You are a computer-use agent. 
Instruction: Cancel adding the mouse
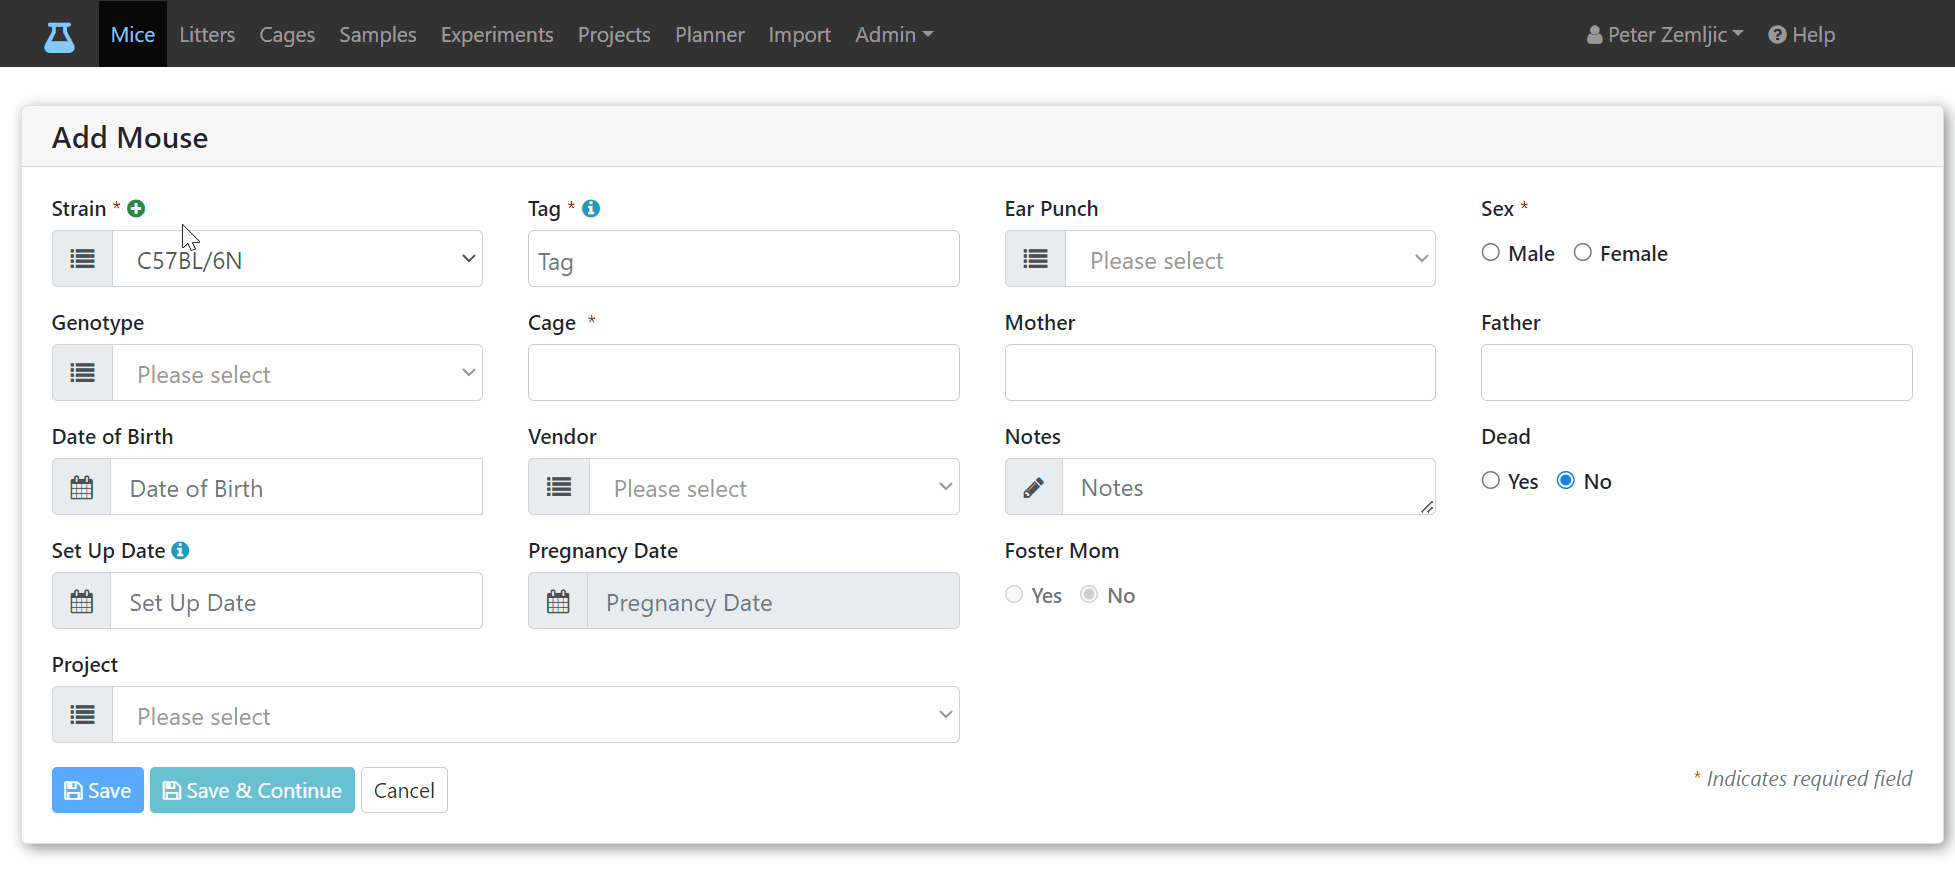[x=404, y=790]
